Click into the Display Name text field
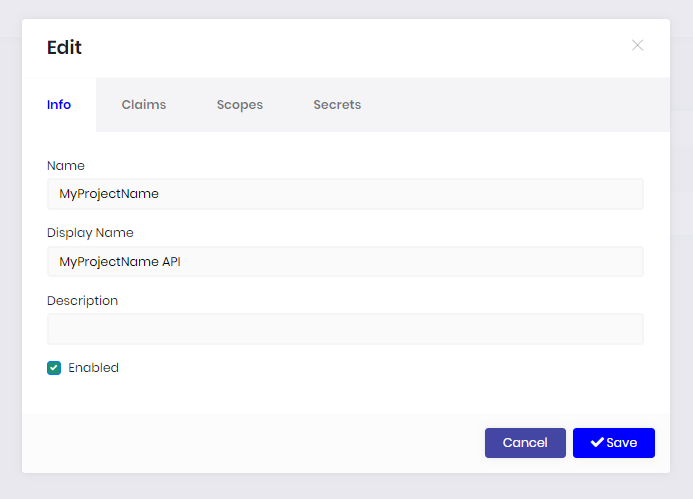 coord(345,262)
